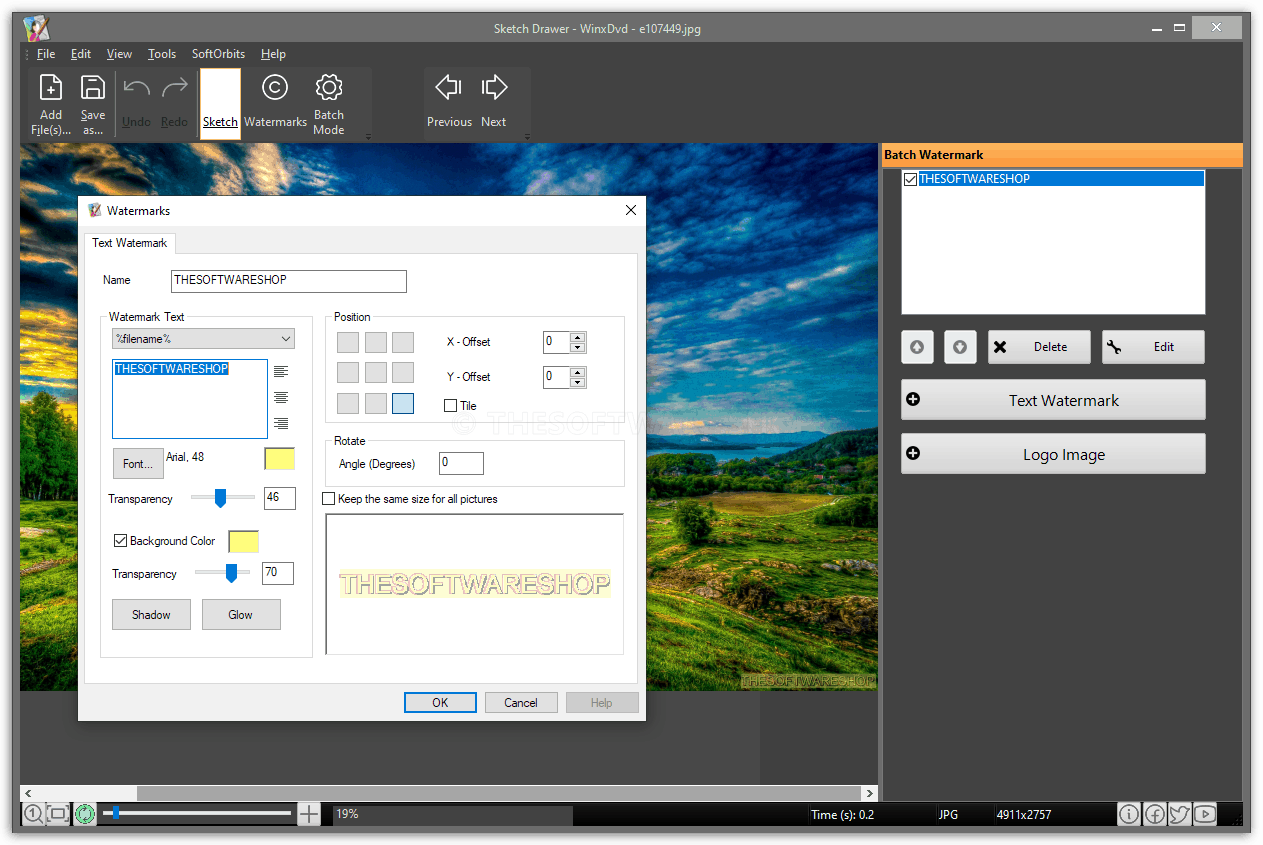
Task: Align watermark text left
Action: [281, 371]
